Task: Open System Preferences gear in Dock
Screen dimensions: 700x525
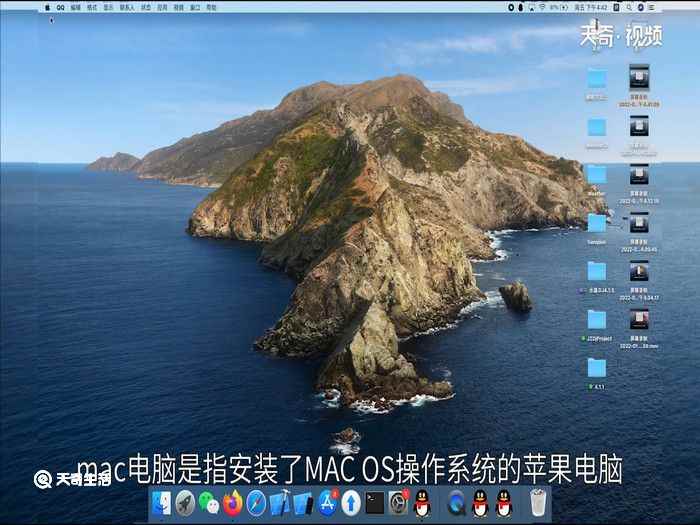Action: pyautogui.click(x=398, y=503)
